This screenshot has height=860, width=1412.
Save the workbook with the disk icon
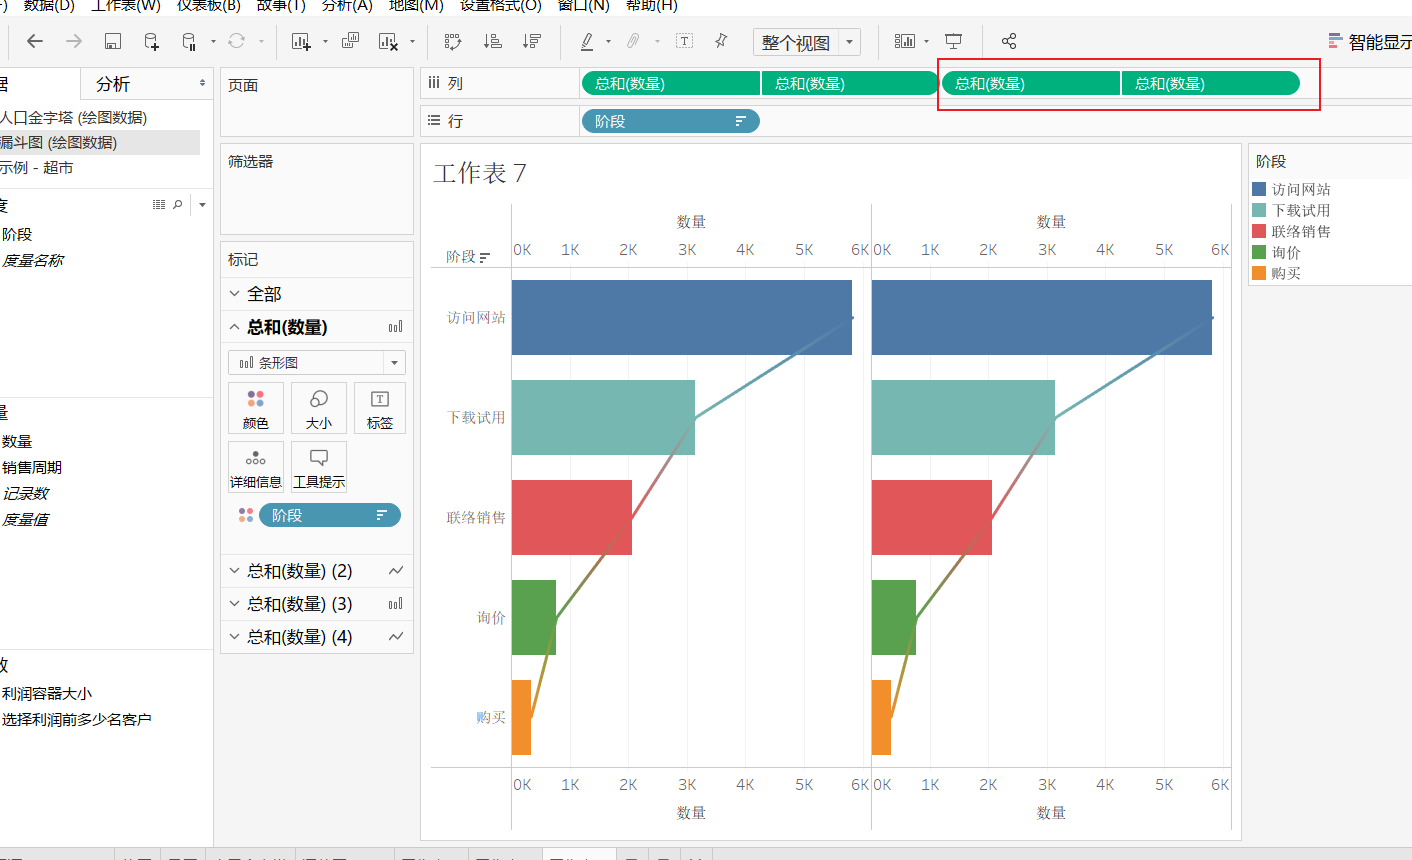click(x=112, y=41)
